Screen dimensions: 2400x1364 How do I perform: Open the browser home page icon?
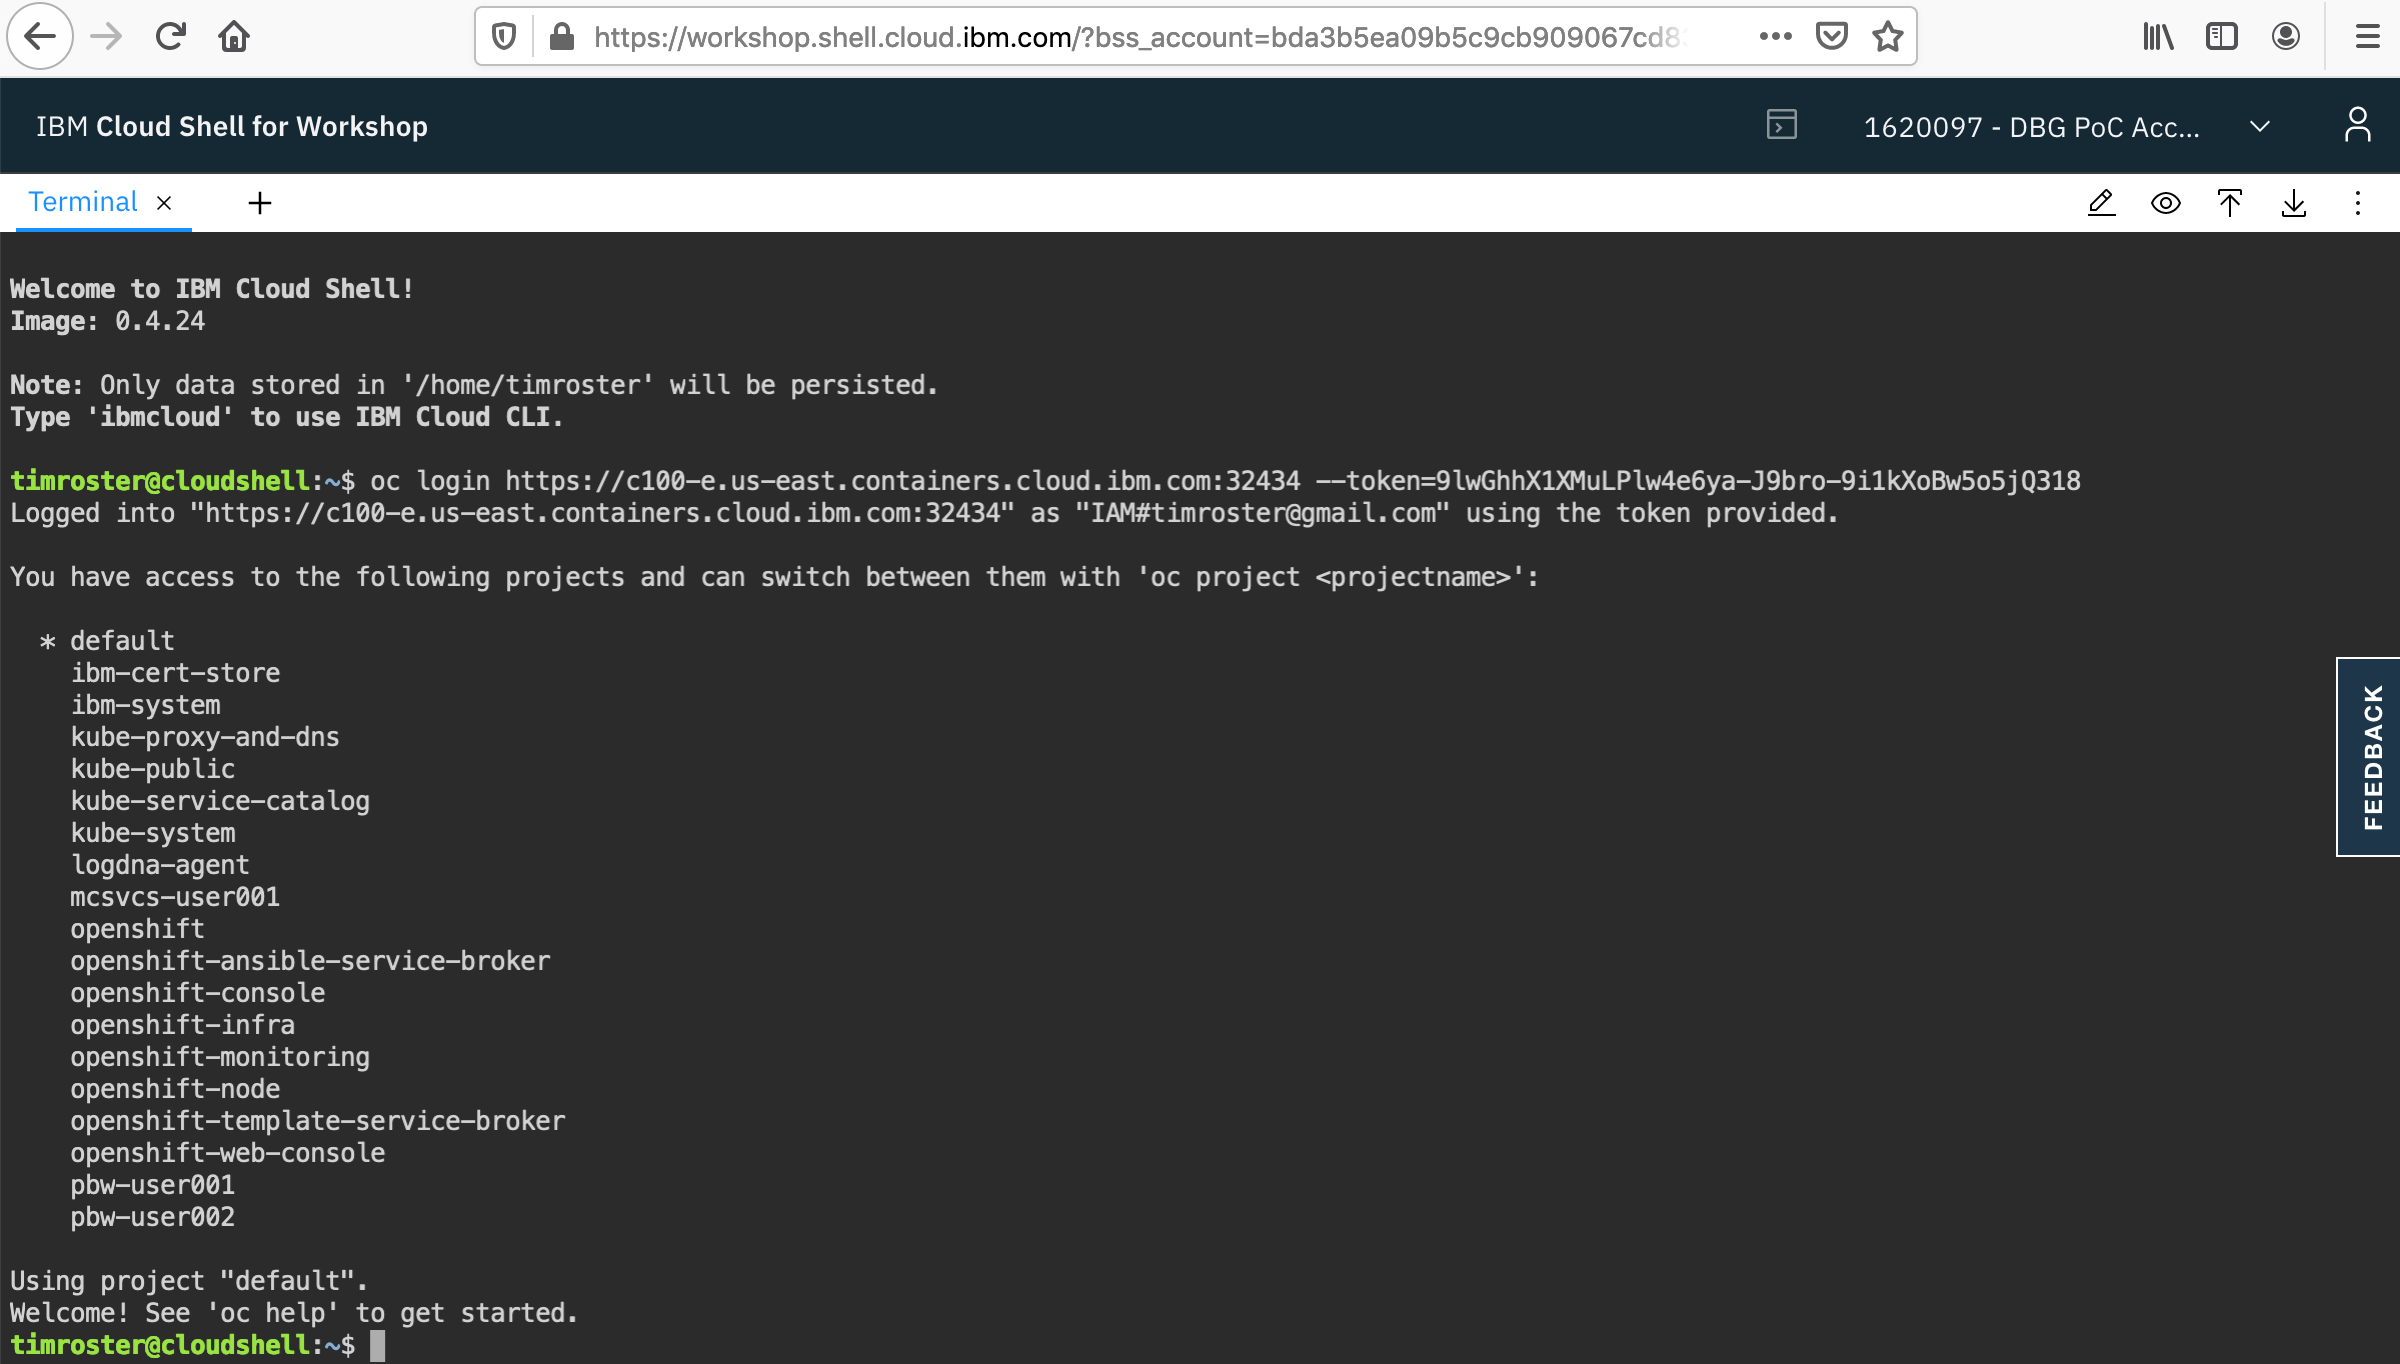(234, 37)
